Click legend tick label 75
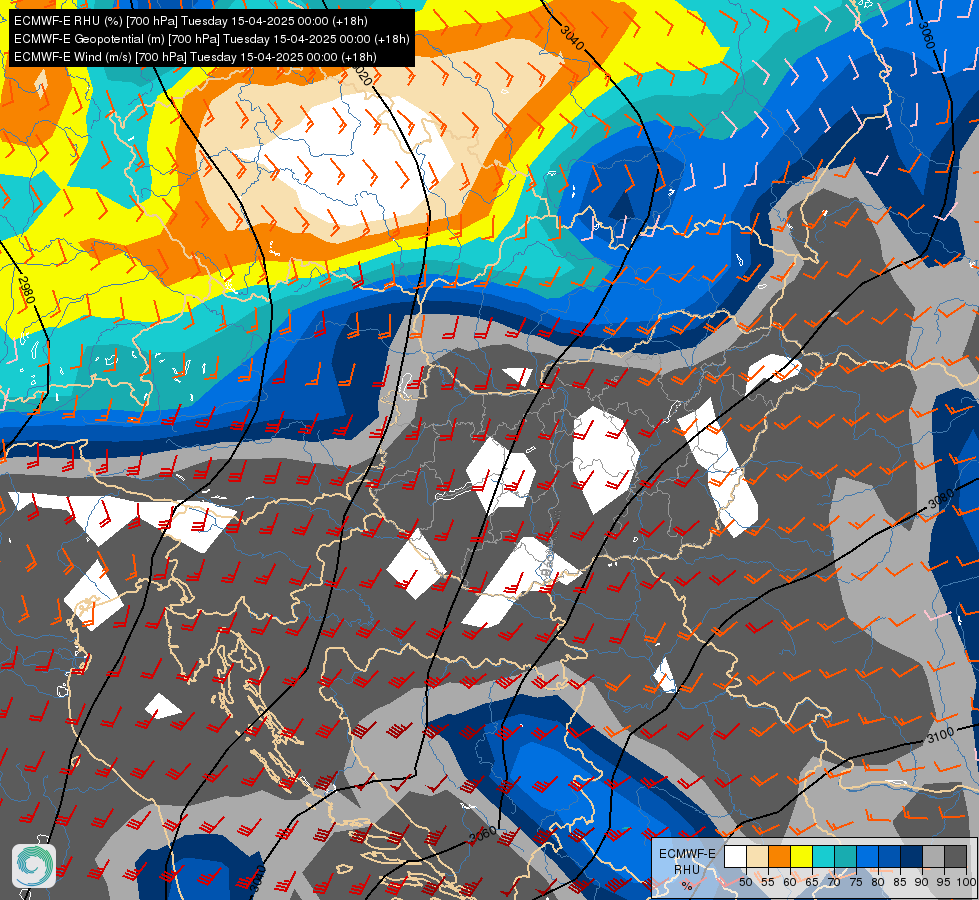Image resolution: width=979 pixels, height=900 pixels. pos(856,882)
